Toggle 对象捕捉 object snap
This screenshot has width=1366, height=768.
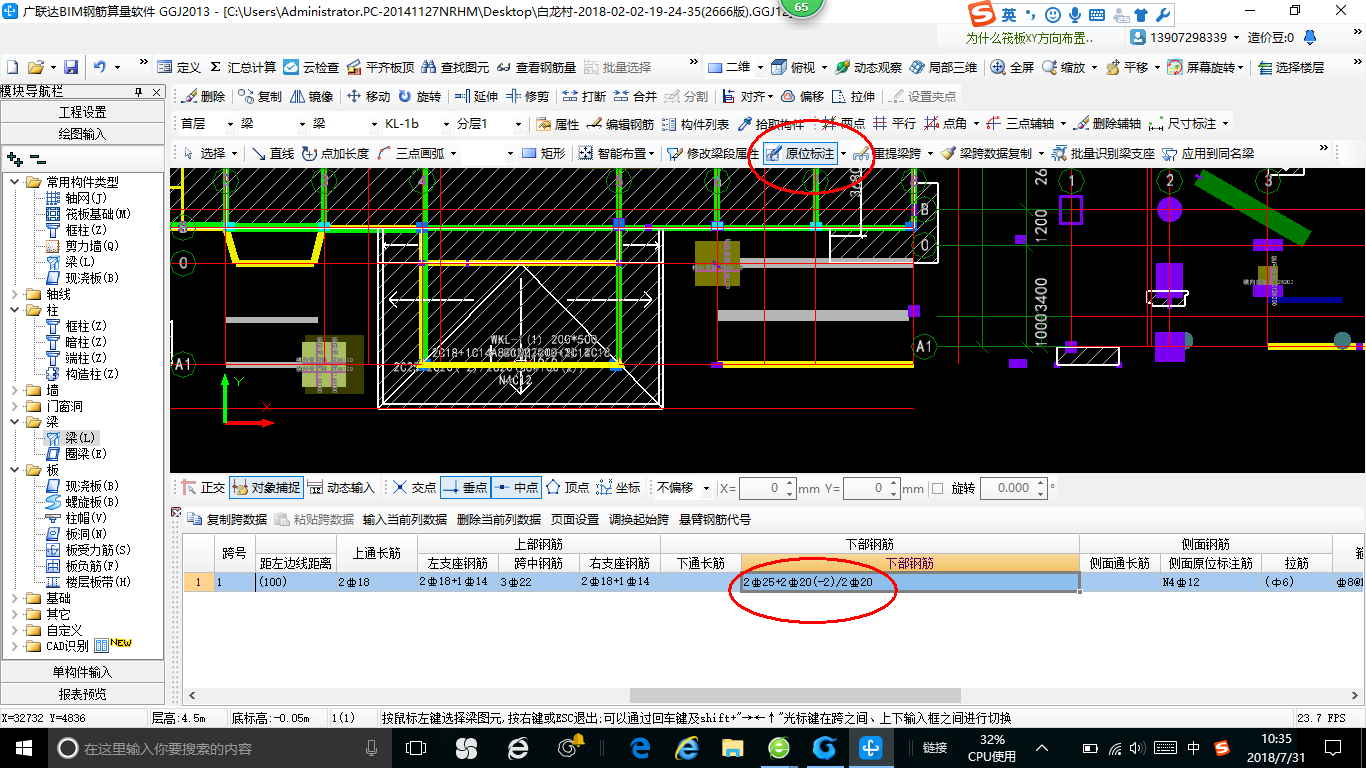pos(266,488)
